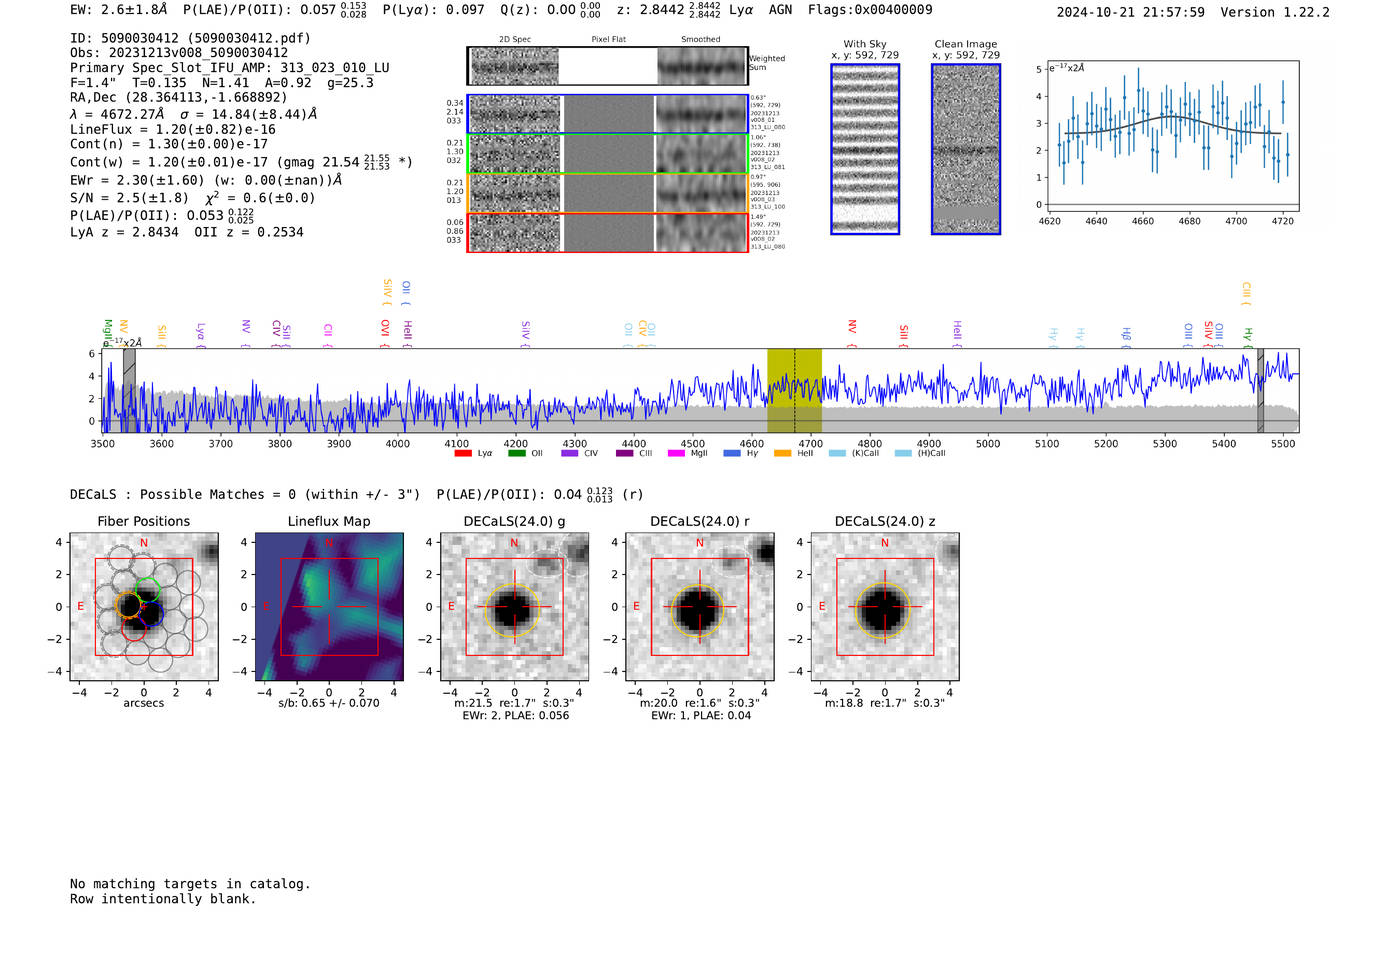Click the red Lyα legend swatch
The height and width of the screenshot is (953, 1400).
(463, 454)
